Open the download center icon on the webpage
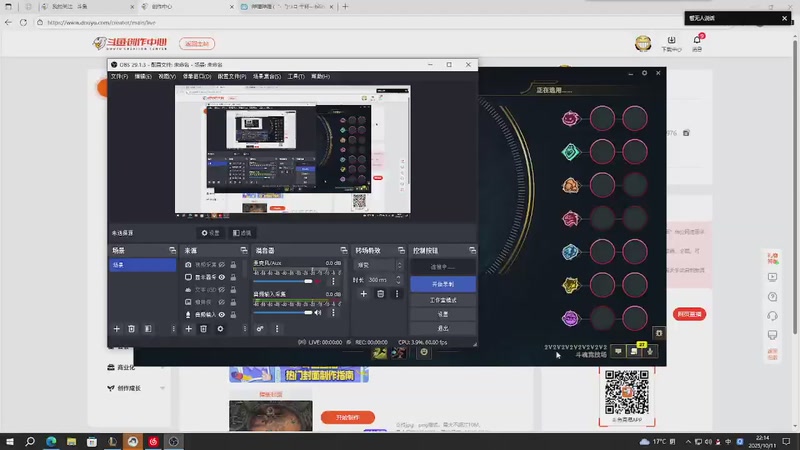The height and width of the screenshot is (450, 800). 671,43
